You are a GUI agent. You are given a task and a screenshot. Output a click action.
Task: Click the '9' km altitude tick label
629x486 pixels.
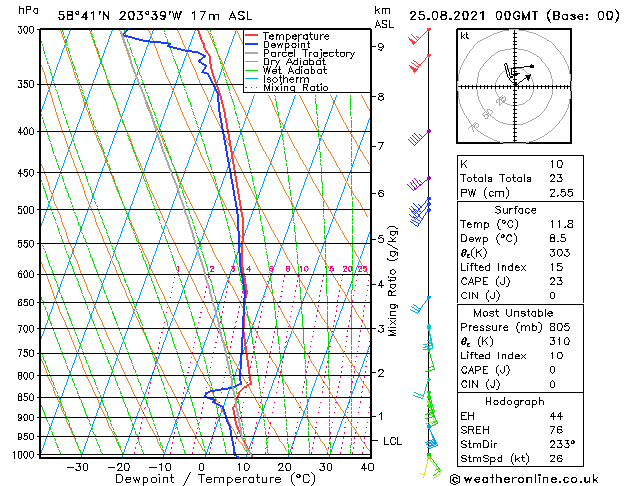(x=380, y=47)
